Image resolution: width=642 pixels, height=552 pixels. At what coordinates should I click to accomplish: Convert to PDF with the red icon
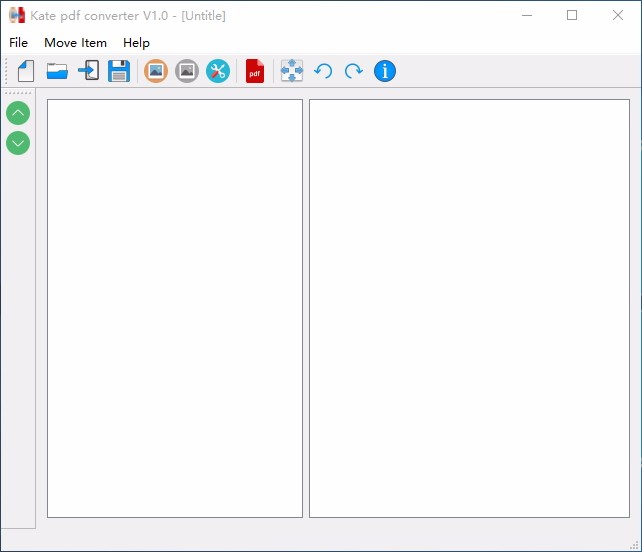point(255,71)
